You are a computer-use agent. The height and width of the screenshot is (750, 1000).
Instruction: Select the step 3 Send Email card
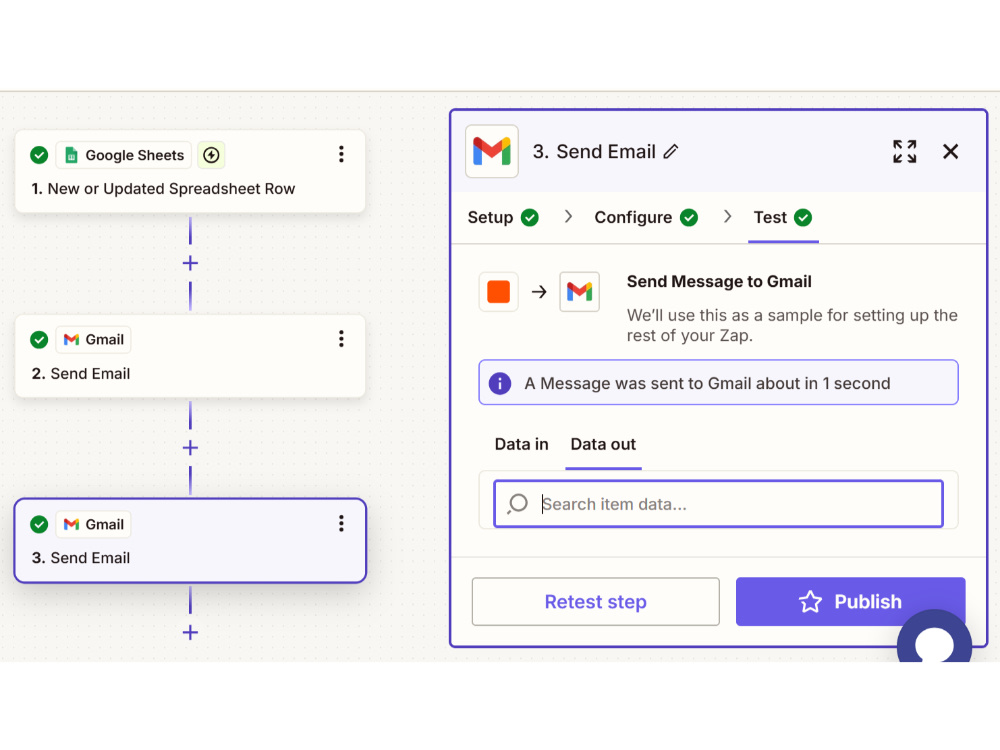tap(190, 541)
